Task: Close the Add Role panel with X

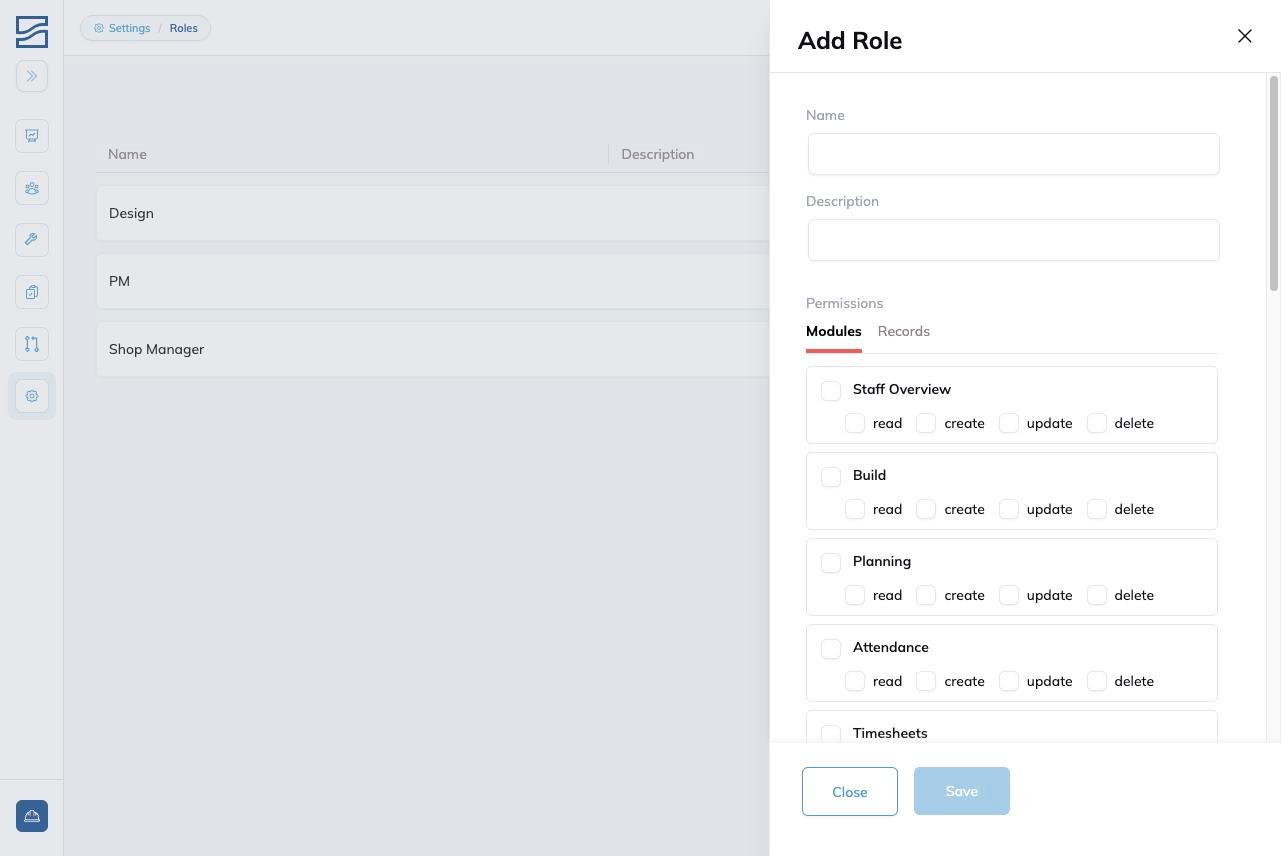Action: tap(1244, 36)
